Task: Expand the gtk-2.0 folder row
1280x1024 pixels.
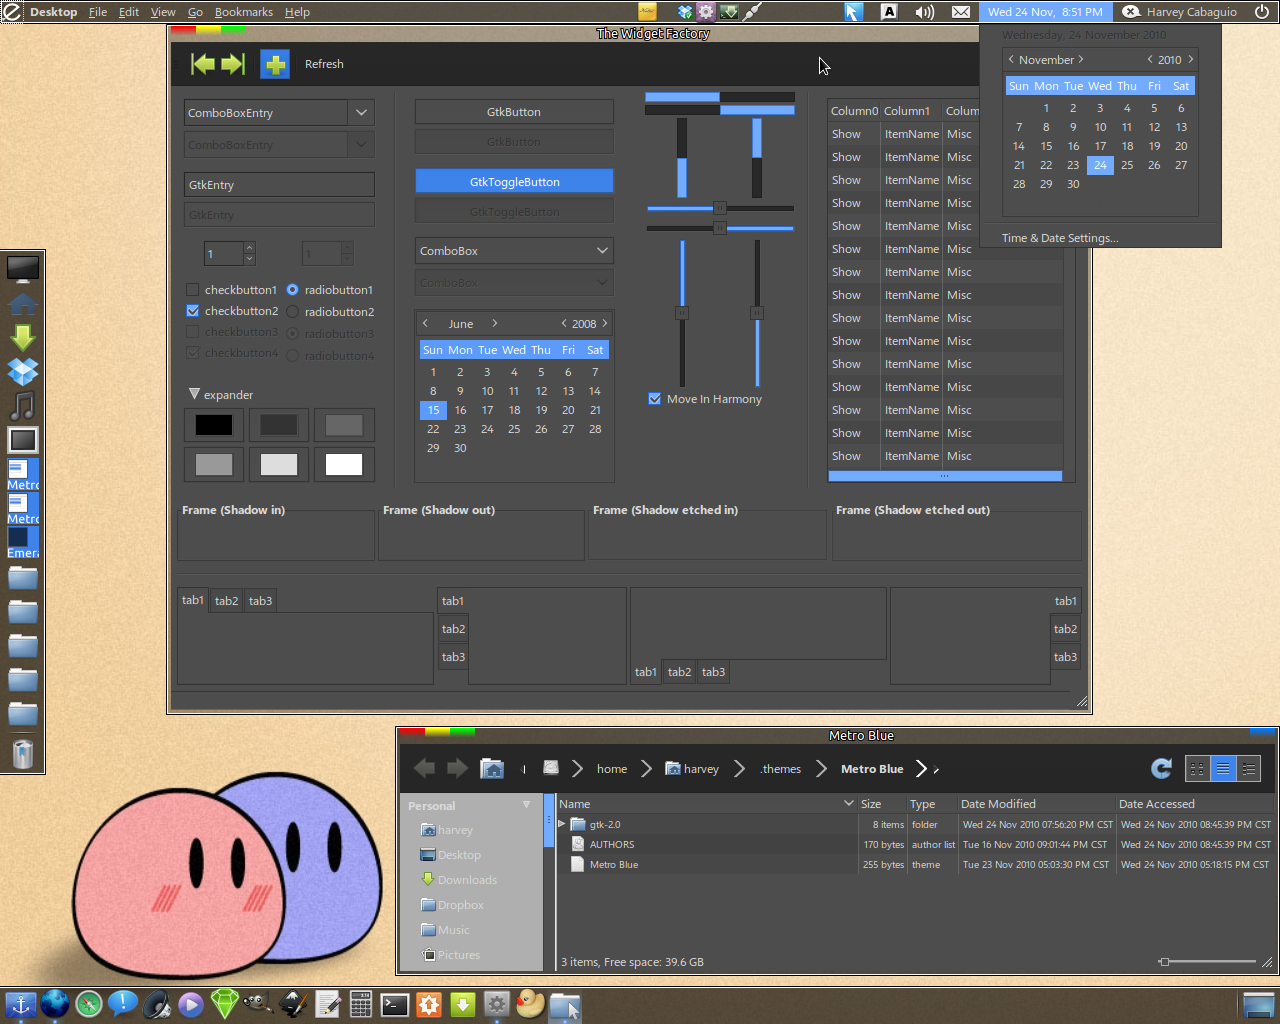Action: (x=562, y=825)
